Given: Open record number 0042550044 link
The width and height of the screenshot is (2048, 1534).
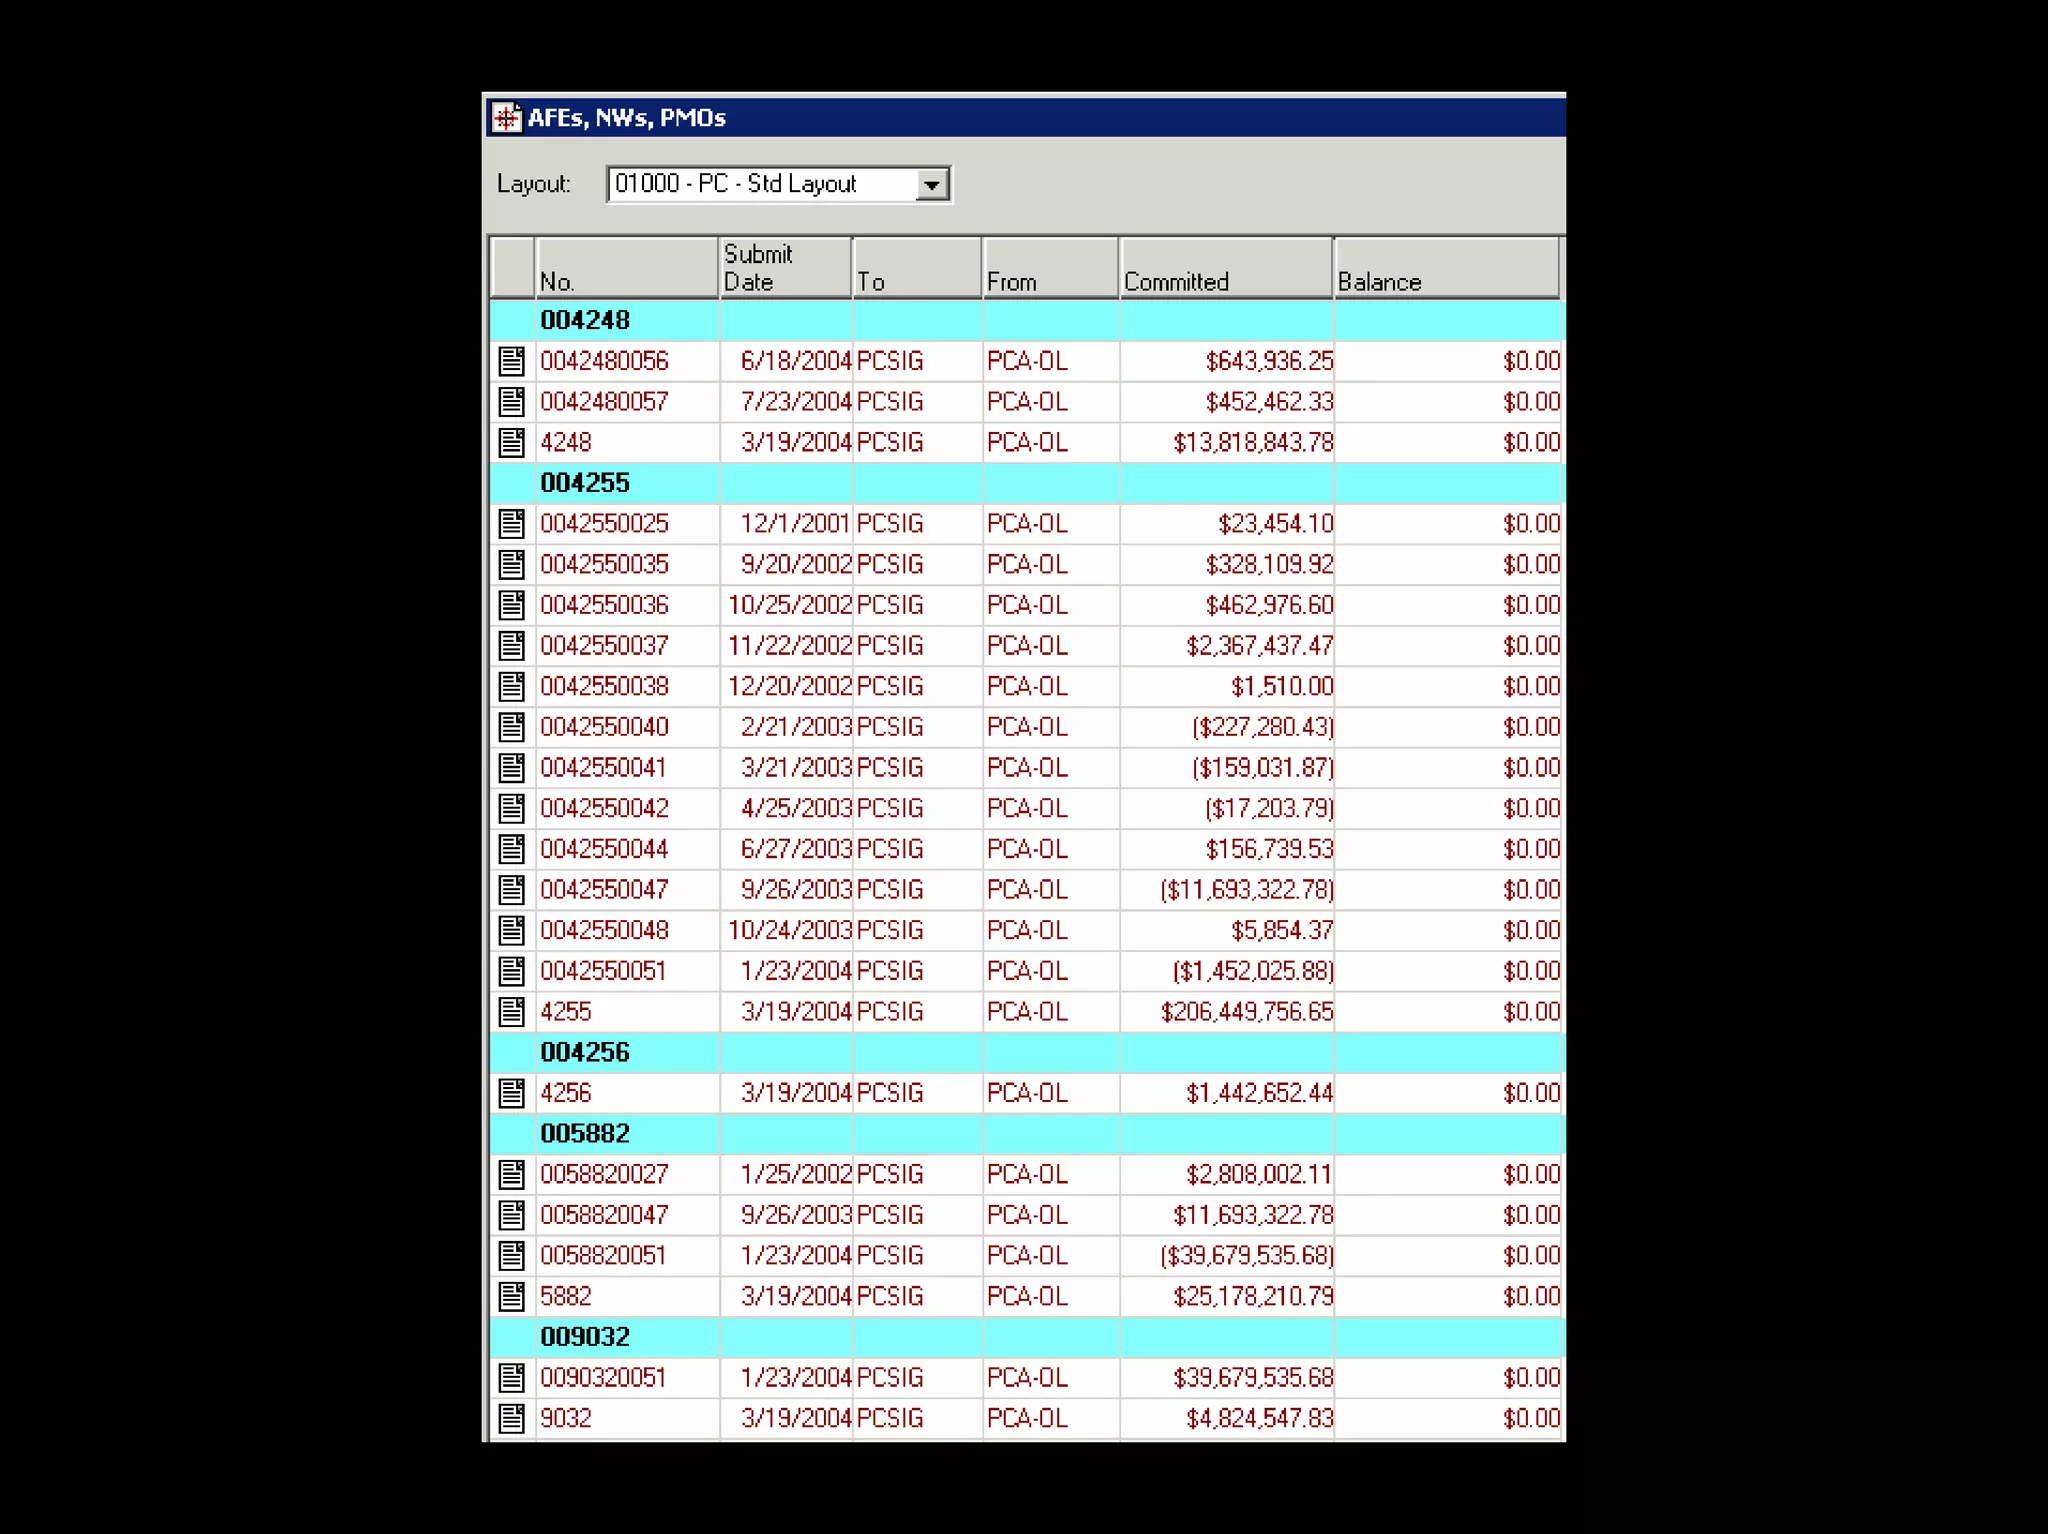Looking at the screenshot, I should 604,849.
